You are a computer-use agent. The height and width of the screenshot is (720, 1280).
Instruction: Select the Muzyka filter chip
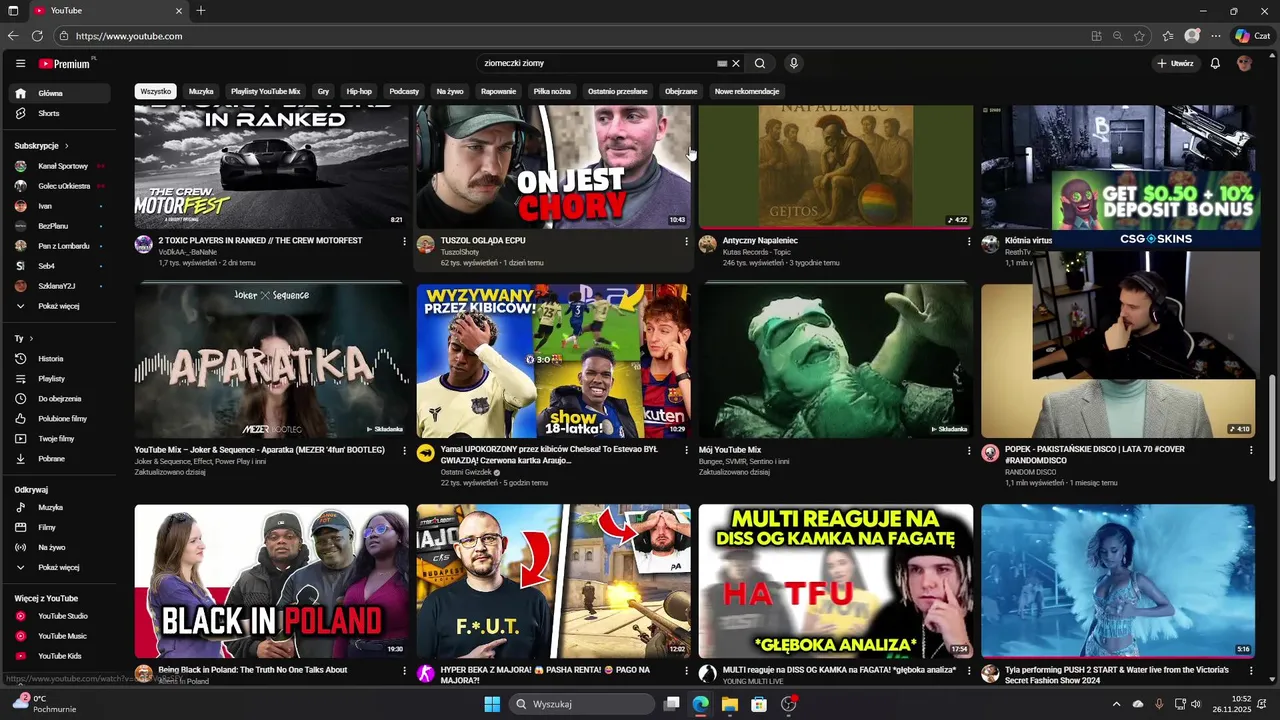[x=201, y=91]
